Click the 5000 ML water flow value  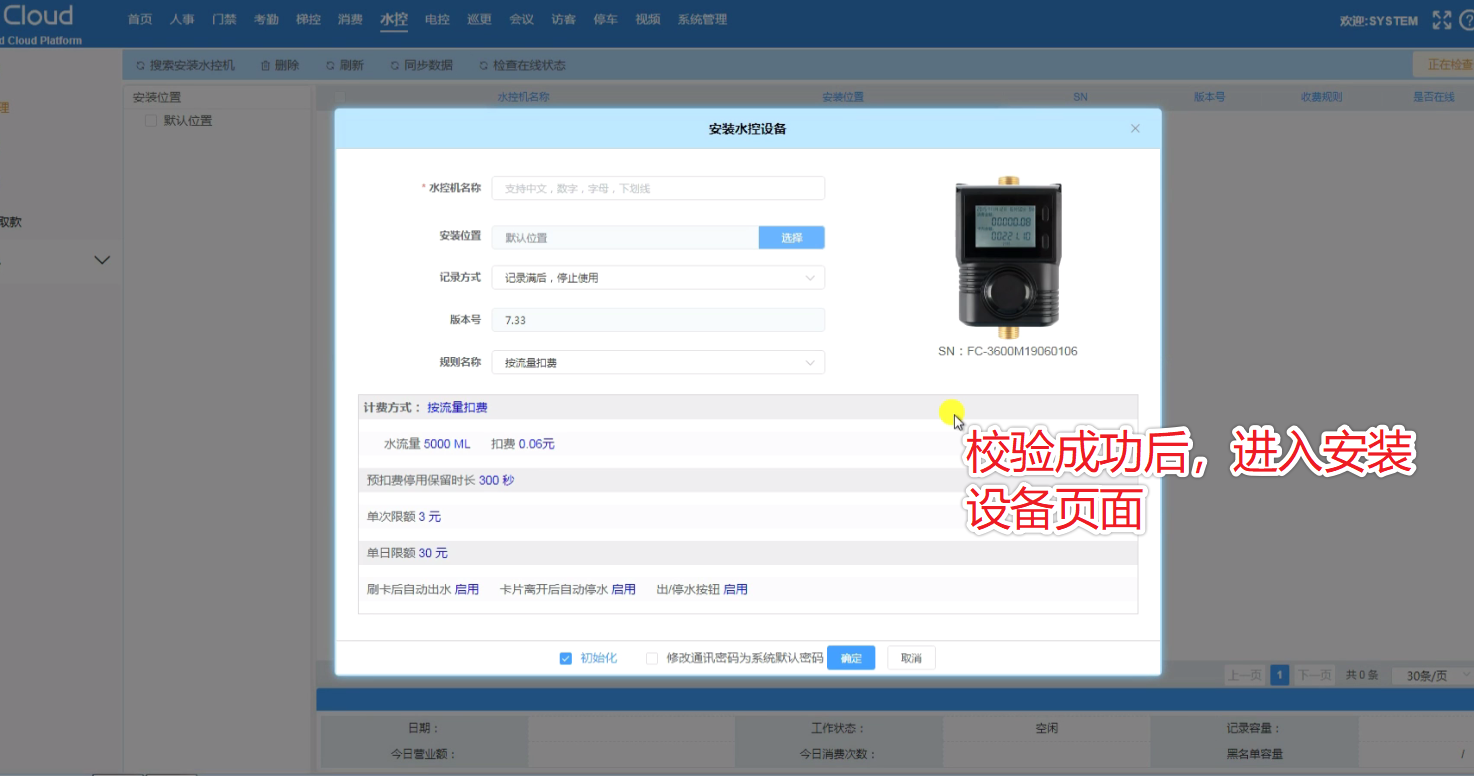point(447,444)
